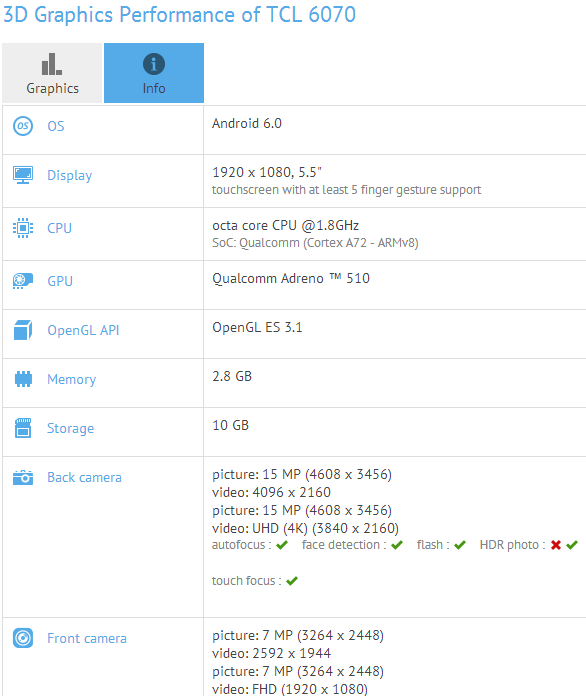
Task: Click the CPU label
Action: click(x=59, y=228)
